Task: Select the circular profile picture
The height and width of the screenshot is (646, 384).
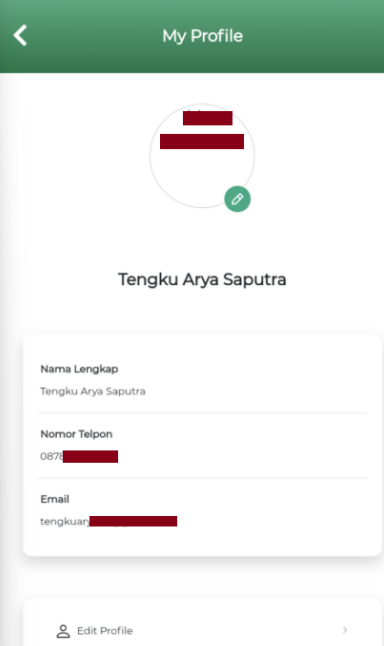Action: click(202, 156)
